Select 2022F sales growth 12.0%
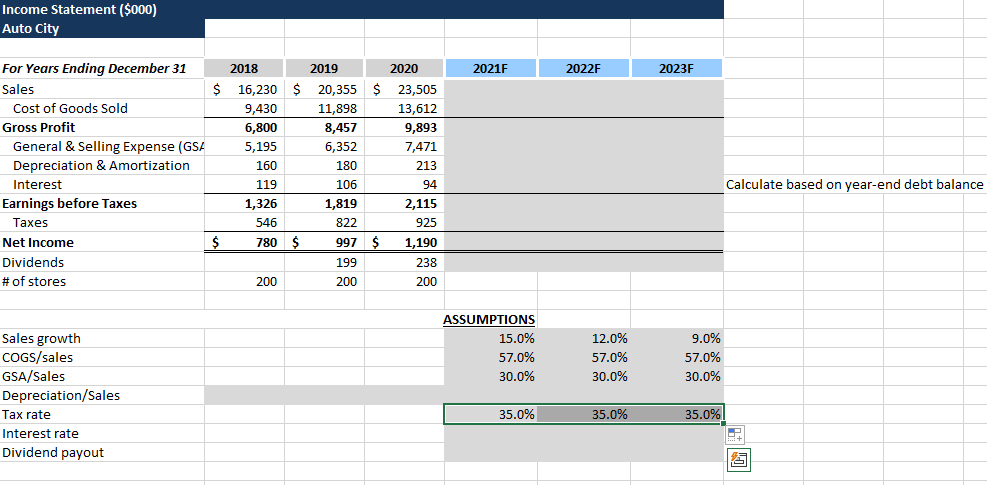The height and width of the screenshot is (485, 987). click(584, 338)
